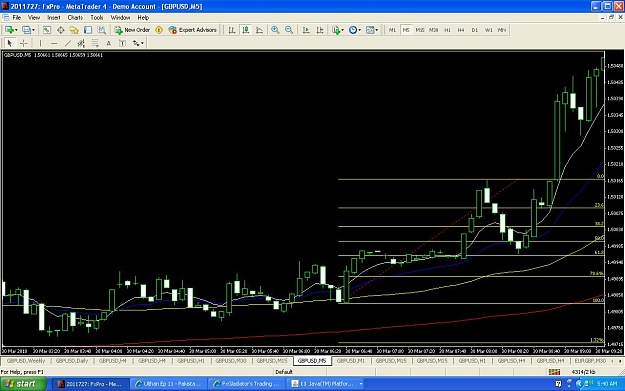The width and height of the screenshot is (625, 391).
Task: Open the File menu
Action: tap(17, 18)
